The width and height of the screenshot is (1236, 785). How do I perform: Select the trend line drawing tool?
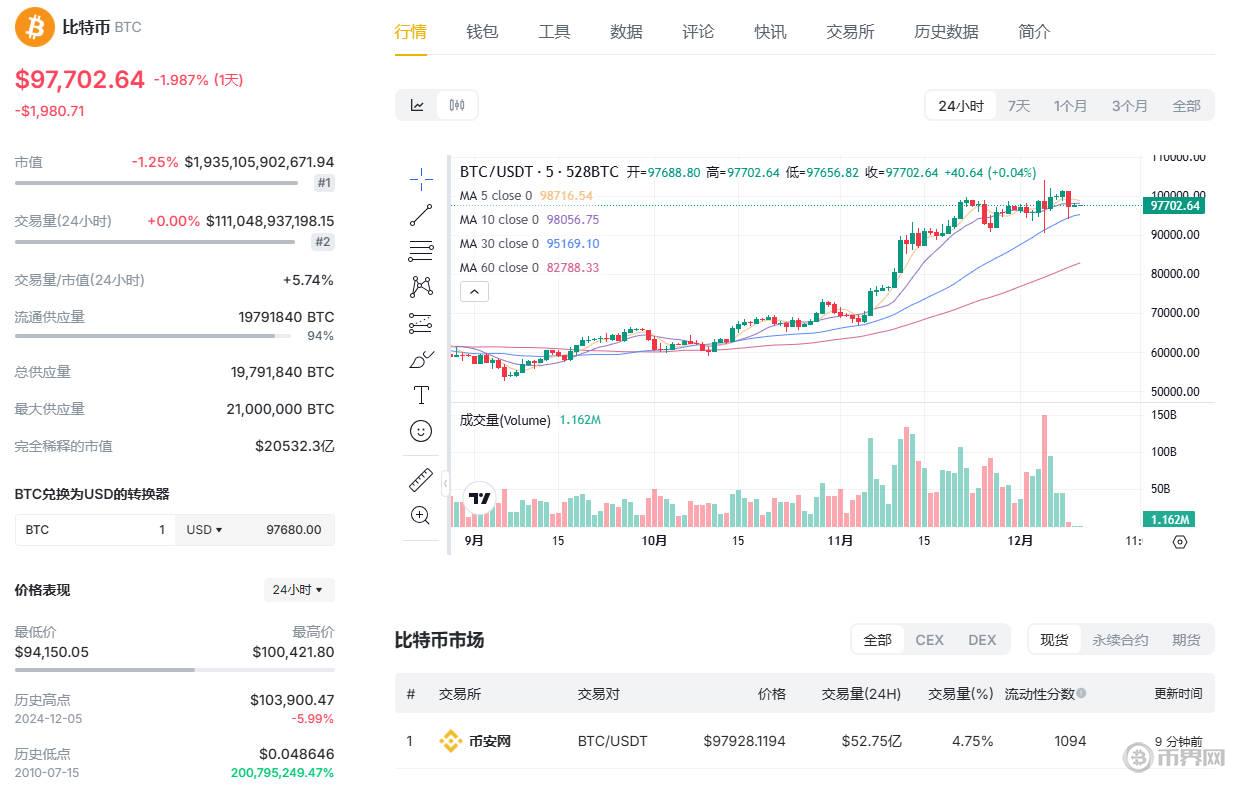(421, 215)
